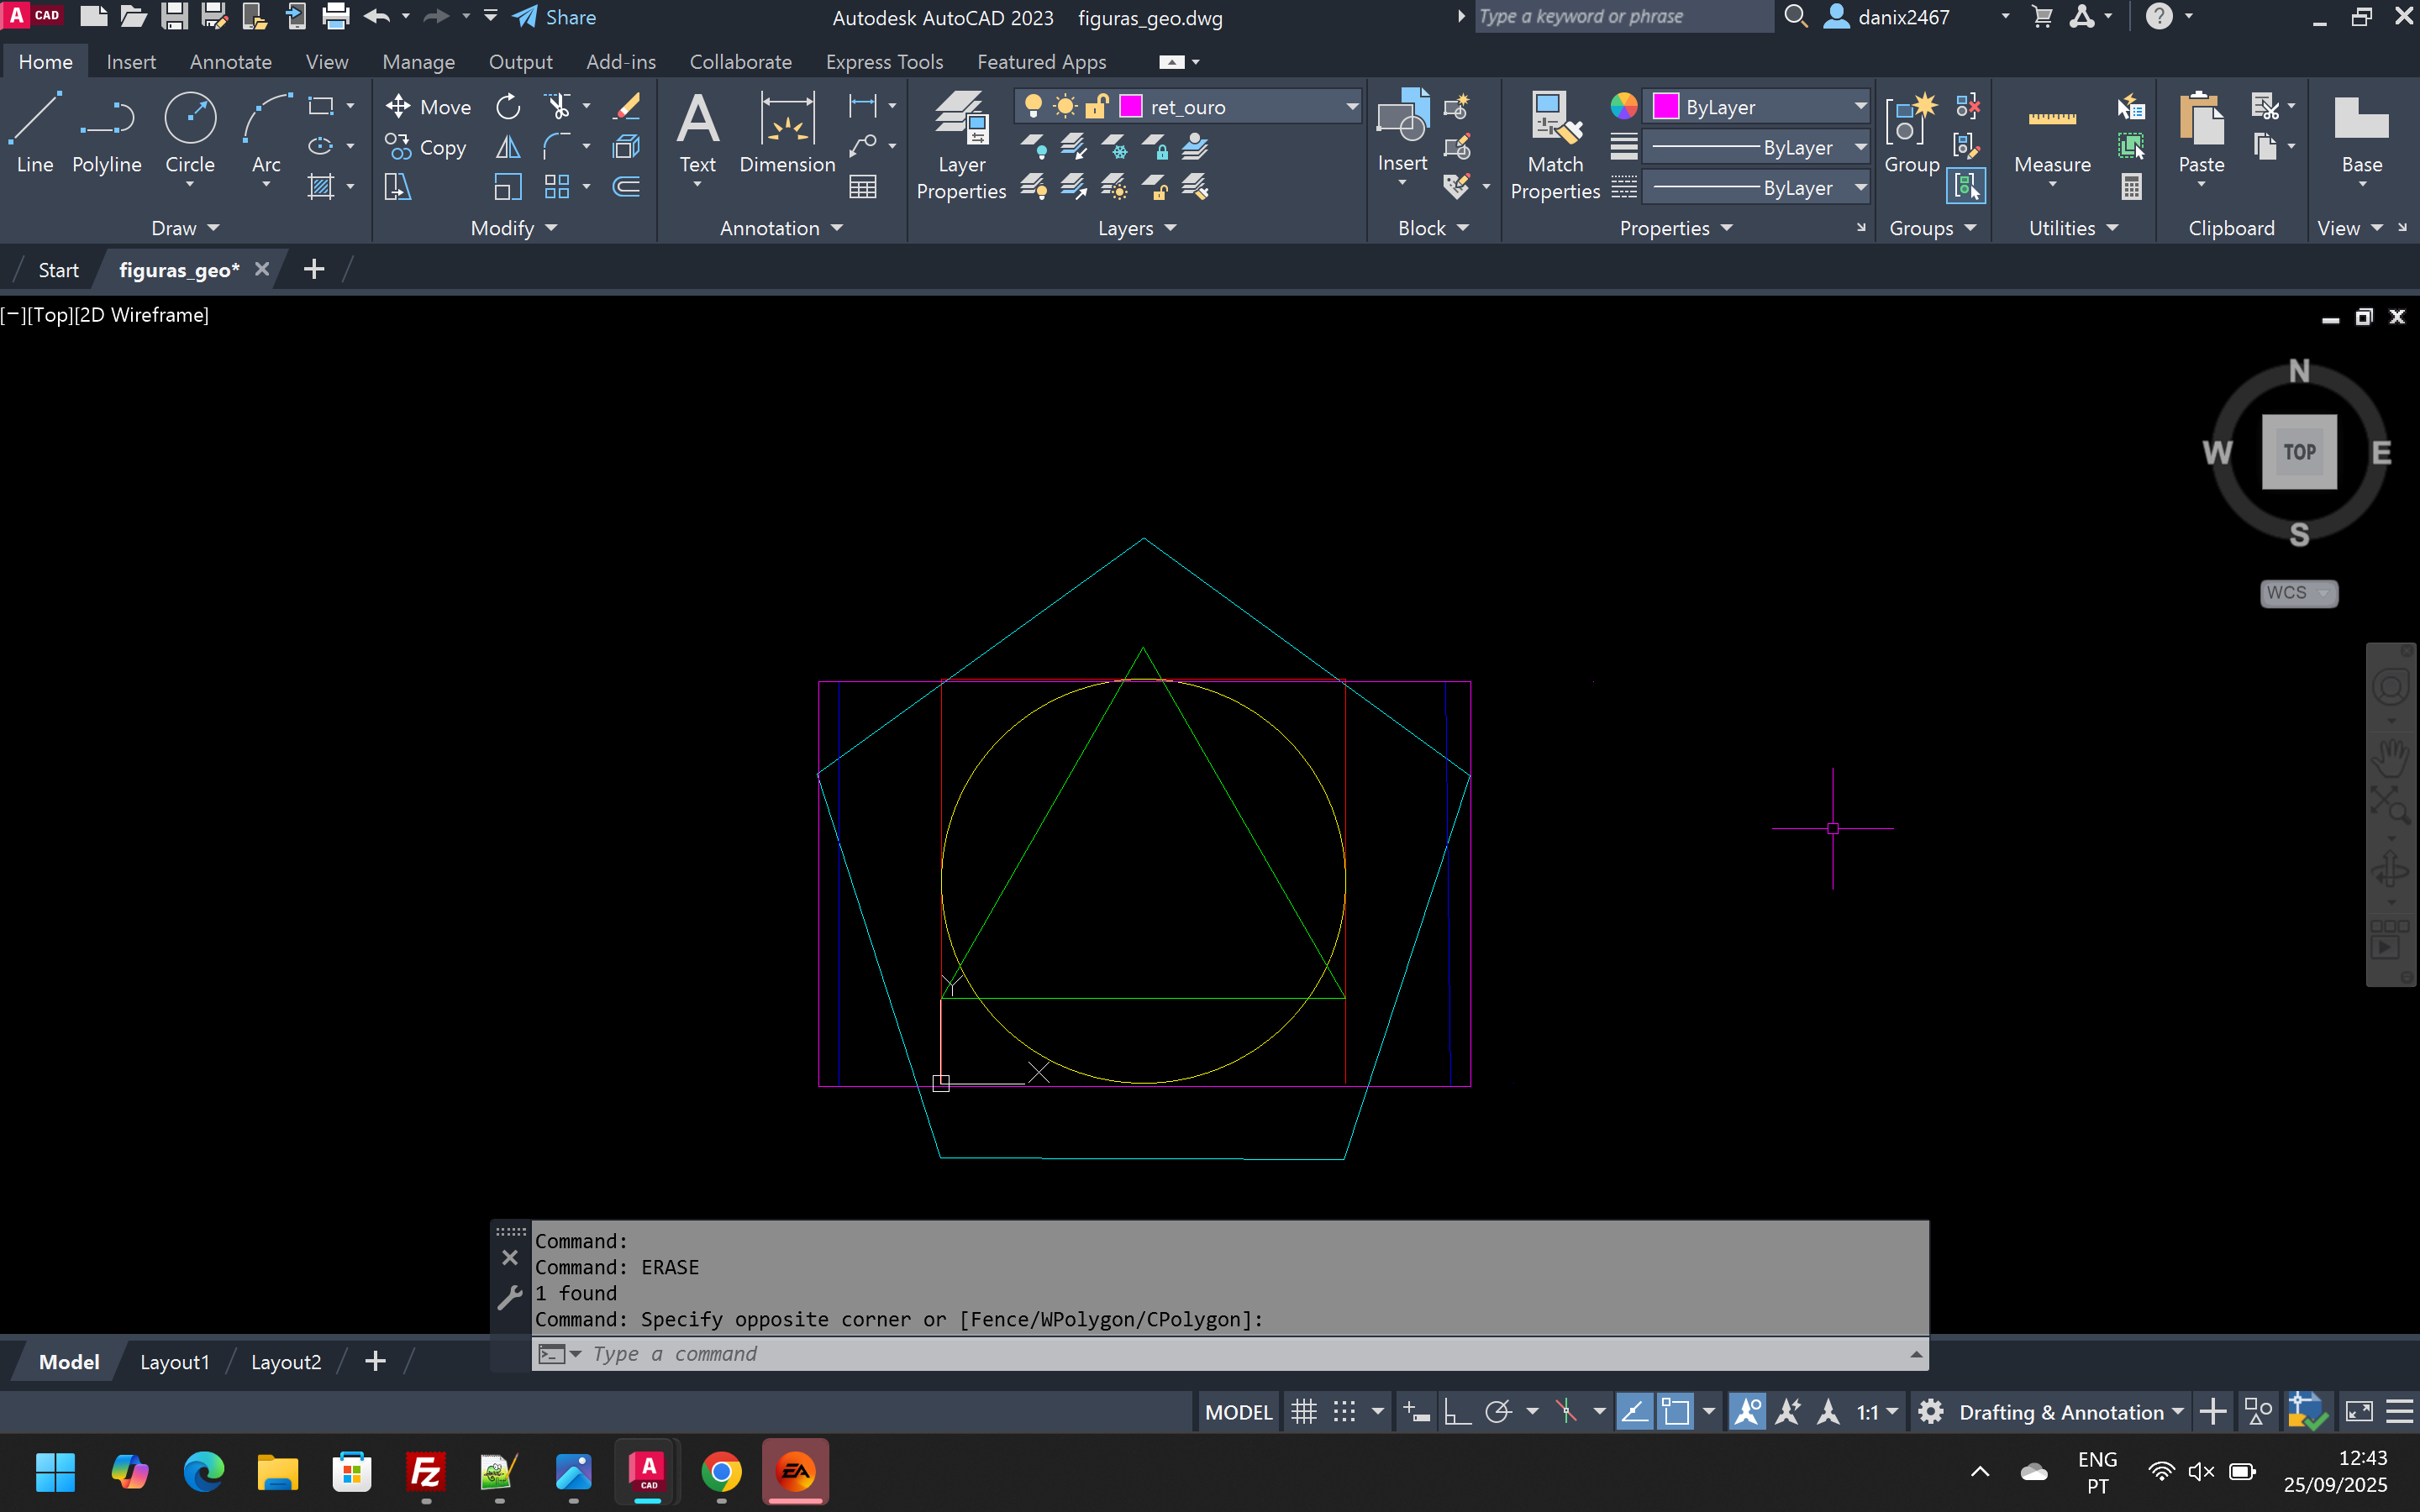
Task: Click the Move tool
Action: coord(428,107)
